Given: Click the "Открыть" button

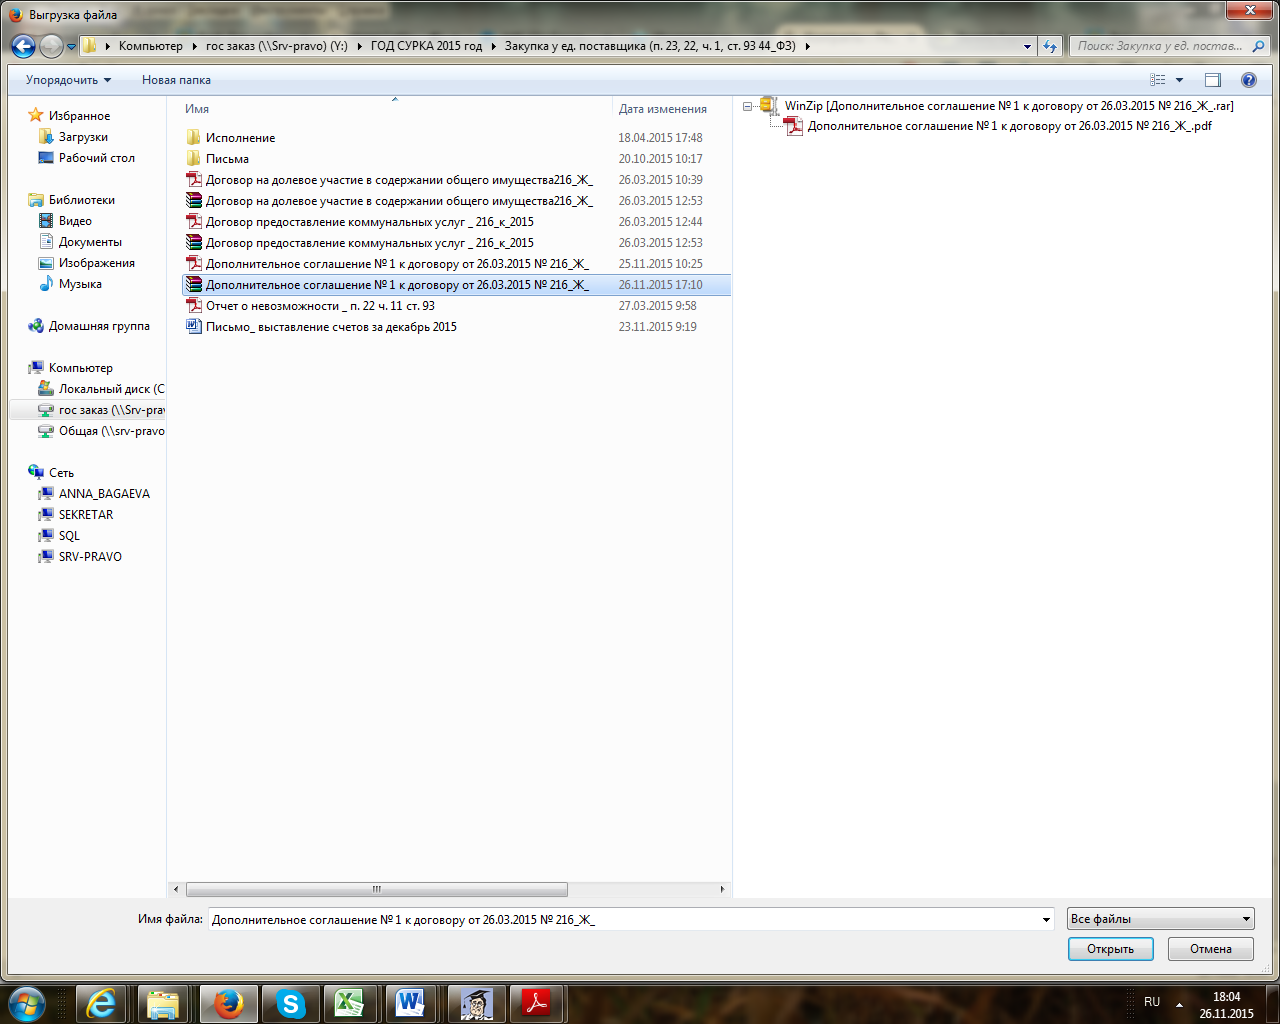Looking at the screenshot, I should point(1111,949).
